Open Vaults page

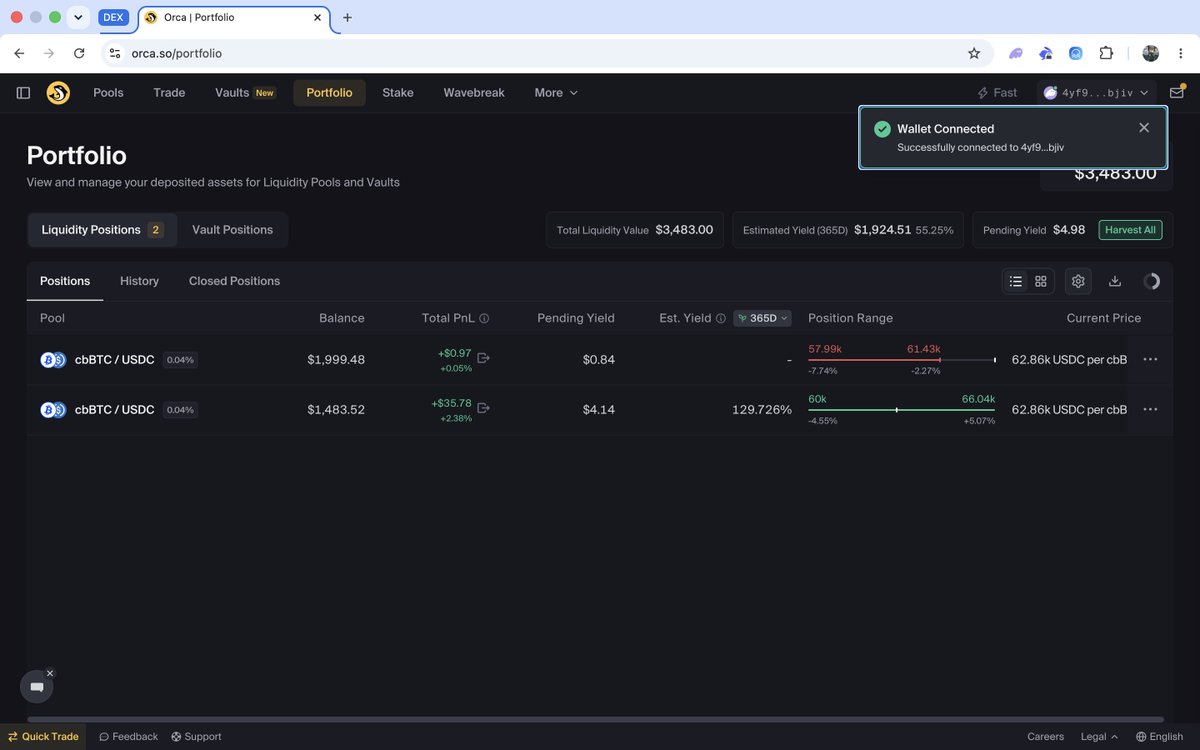coord(244,93)
